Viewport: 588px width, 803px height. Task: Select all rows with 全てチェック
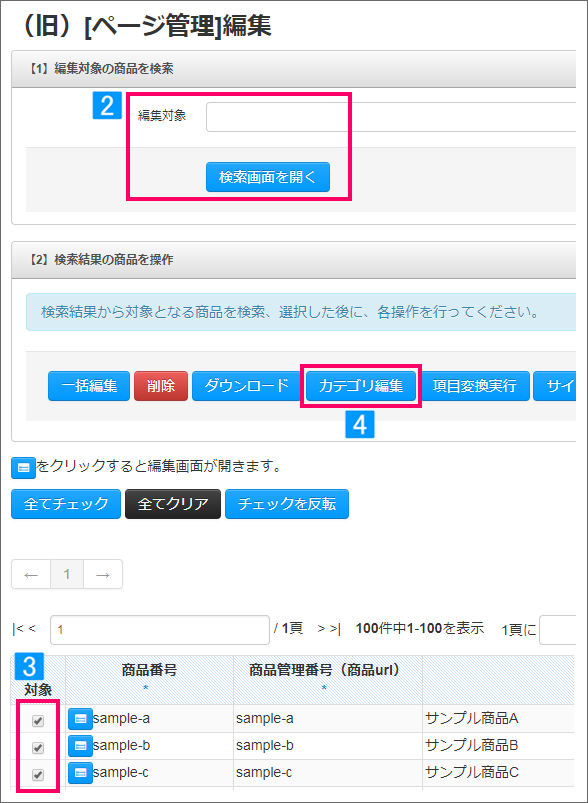(66, 504)
